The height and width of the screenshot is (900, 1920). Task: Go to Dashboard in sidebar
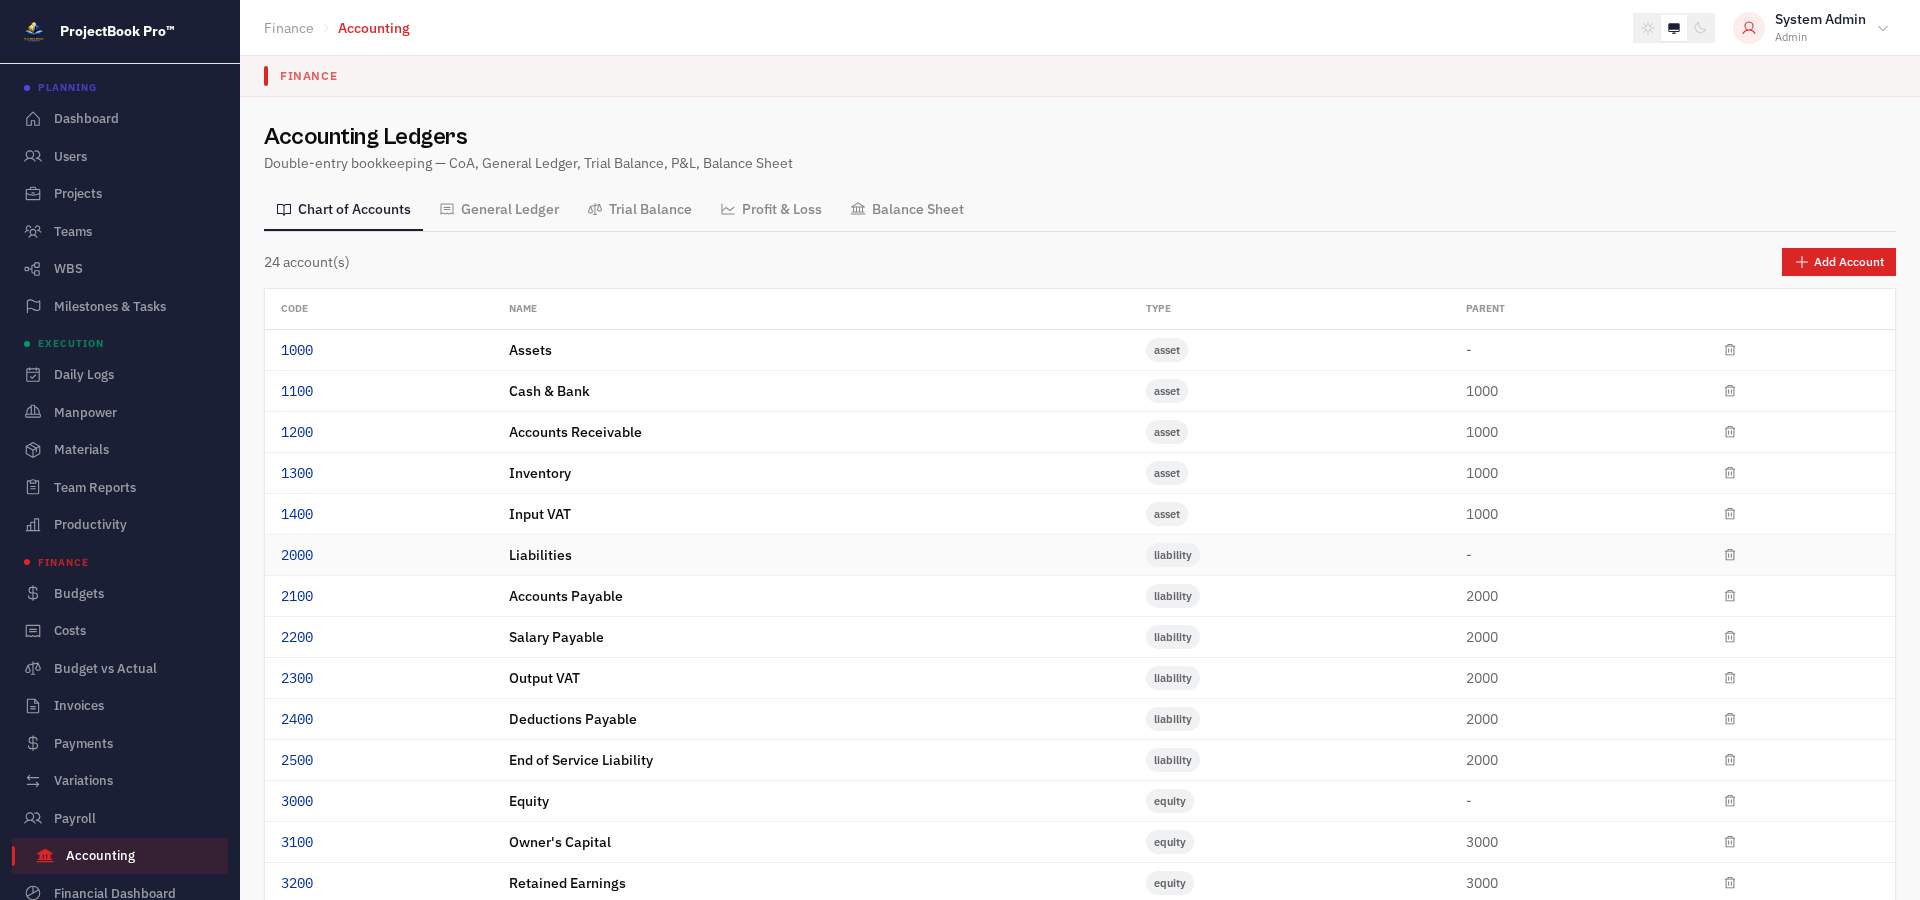[120, 118]
